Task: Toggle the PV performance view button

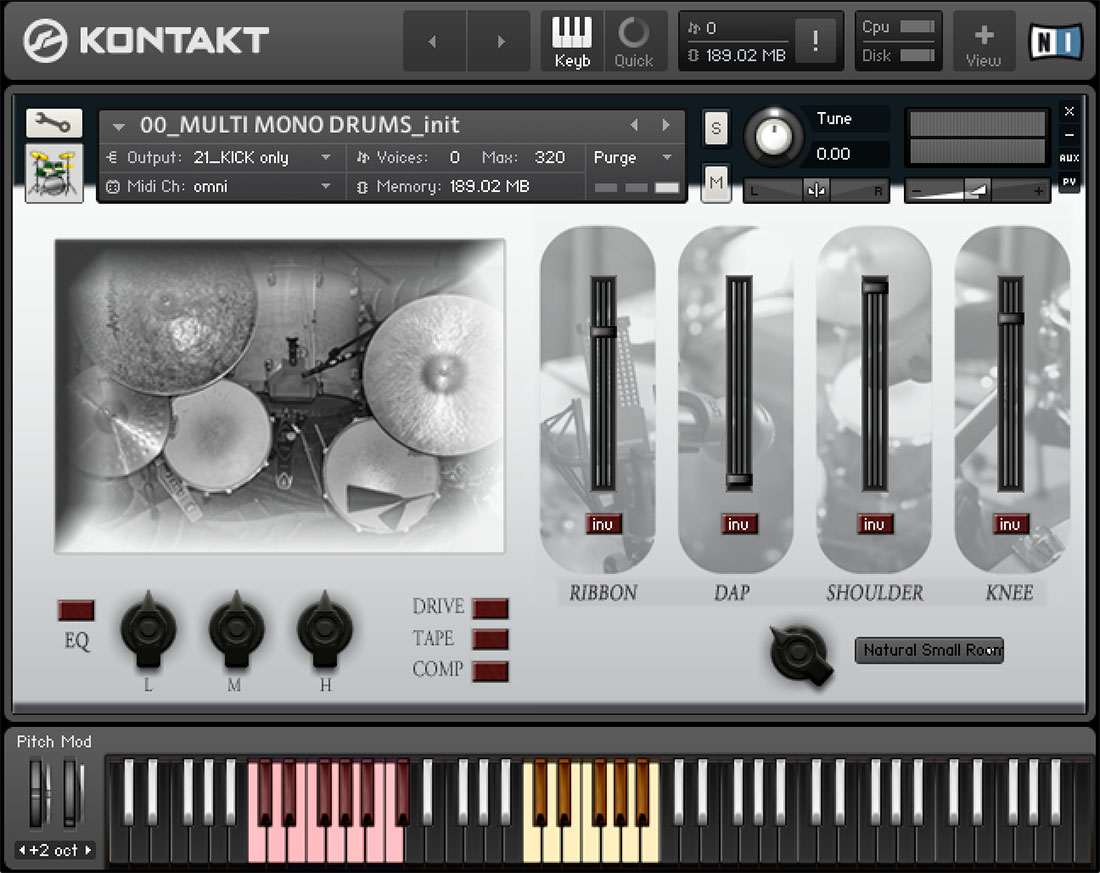Action: click(1069, 182)
